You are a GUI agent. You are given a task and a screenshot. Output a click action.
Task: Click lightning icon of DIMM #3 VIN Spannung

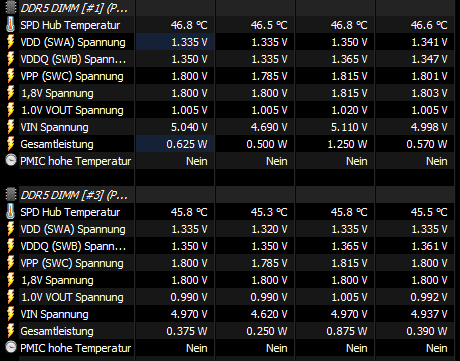(x=11, y=314)
